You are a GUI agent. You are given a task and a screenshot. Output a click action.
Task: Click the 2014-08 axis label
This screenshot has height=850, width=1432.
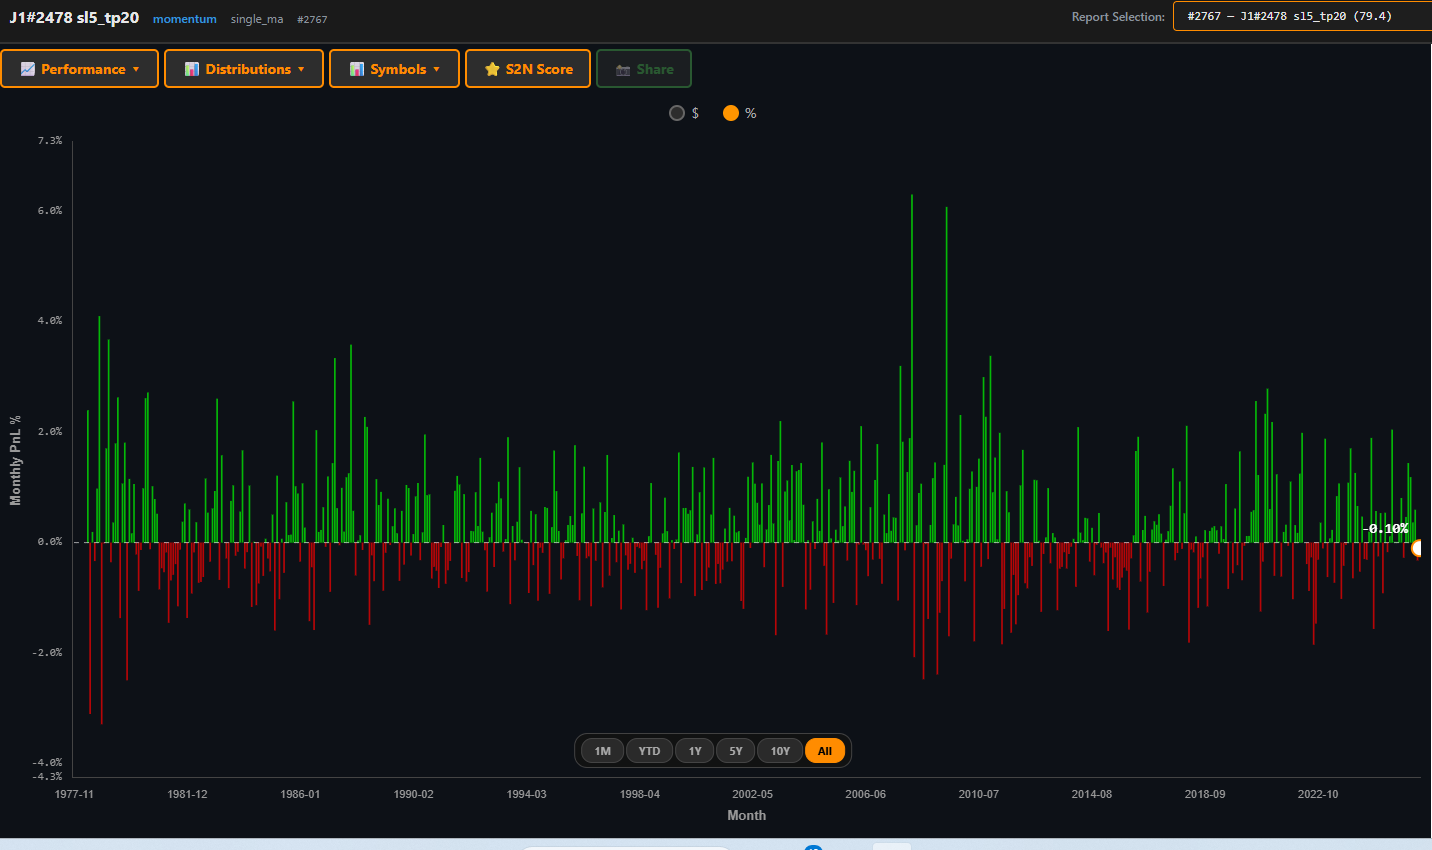[1092, 794]
